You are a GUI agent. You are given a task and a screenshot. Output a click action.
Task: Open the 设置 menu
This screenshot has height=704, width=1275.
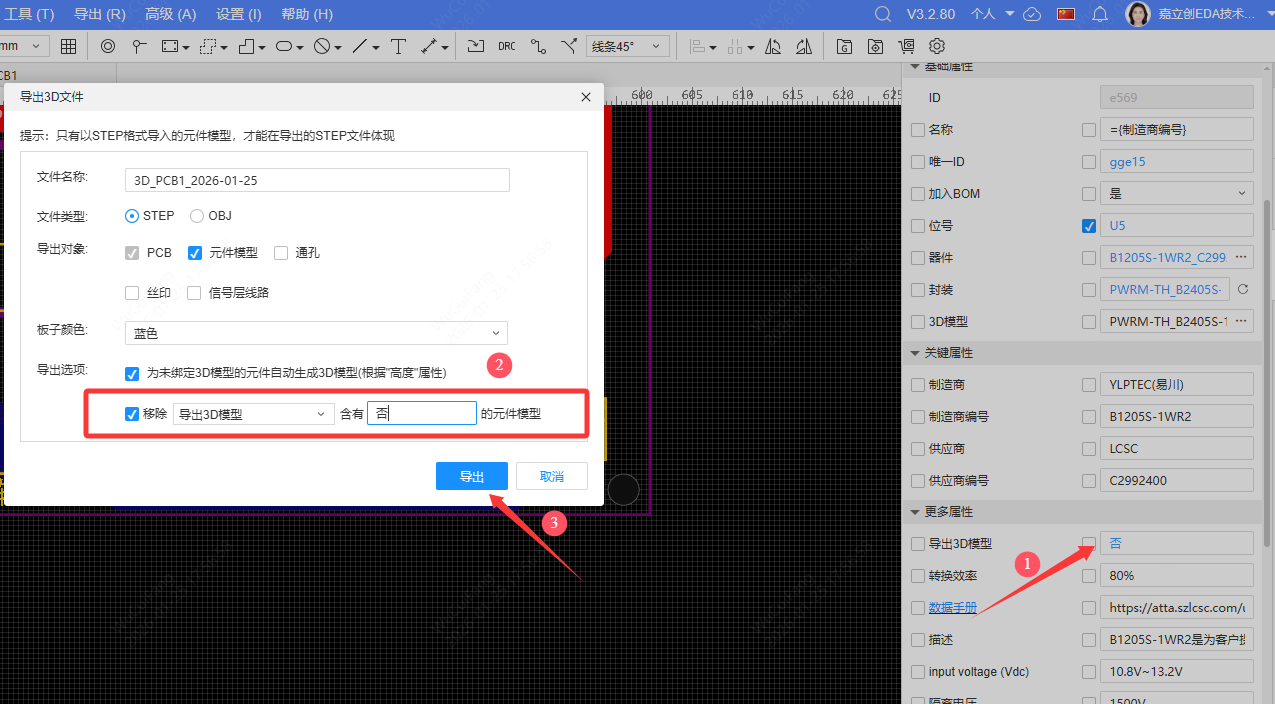[x=237, y=14]
